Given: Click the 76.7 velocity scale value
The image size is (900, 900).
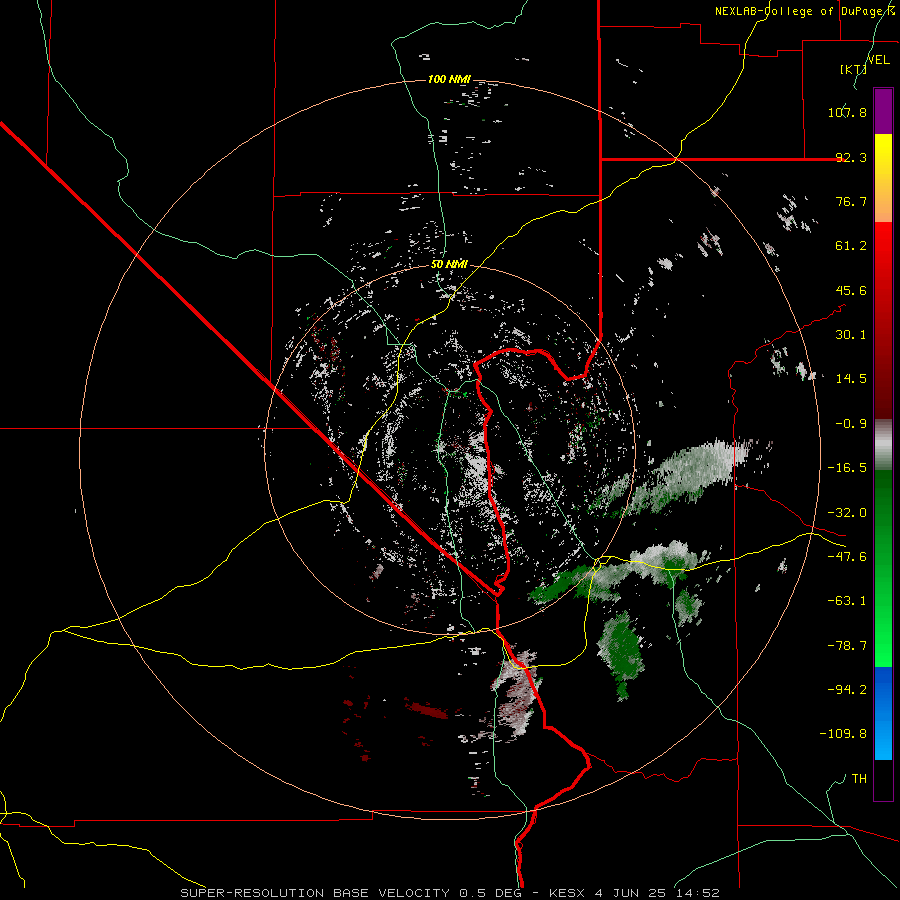Looking at the screenshot, I should point(851,201).
